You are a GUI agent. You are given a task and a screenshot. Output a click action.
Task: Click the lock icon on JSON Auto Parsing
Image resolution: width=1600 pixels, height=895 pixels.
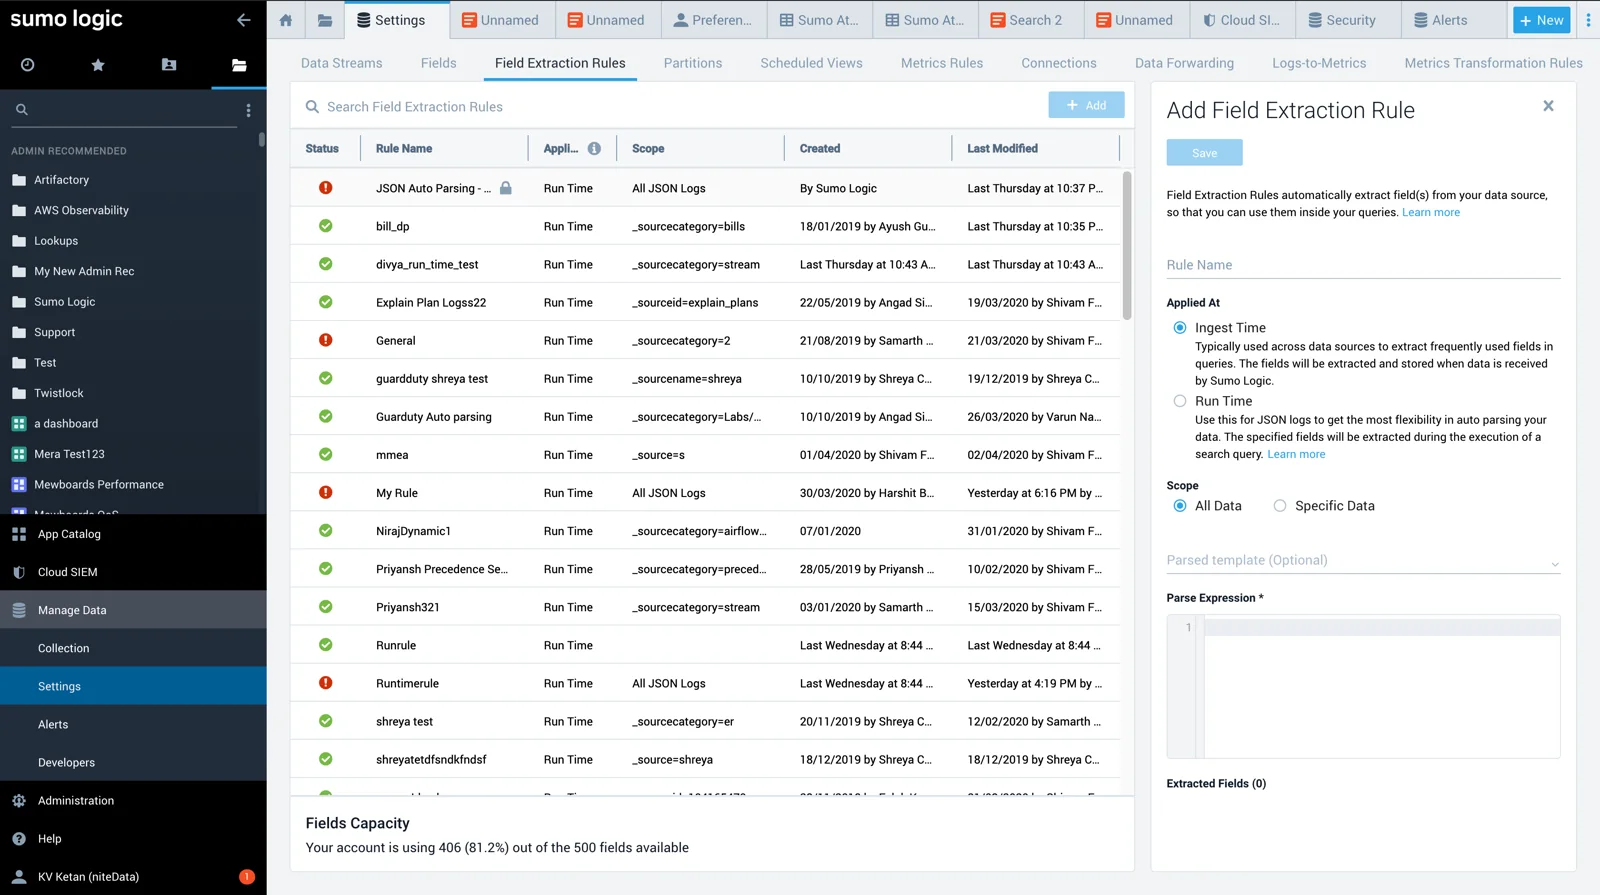(506, 188)
